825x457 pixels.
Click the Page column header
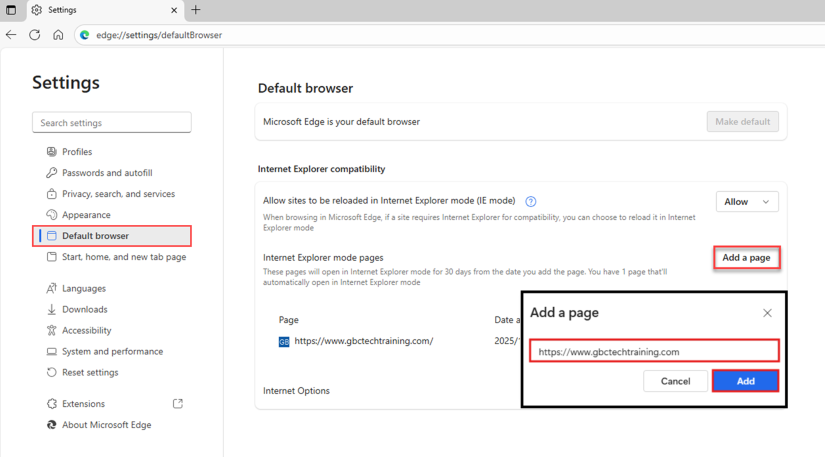click(x=288, y=320)
